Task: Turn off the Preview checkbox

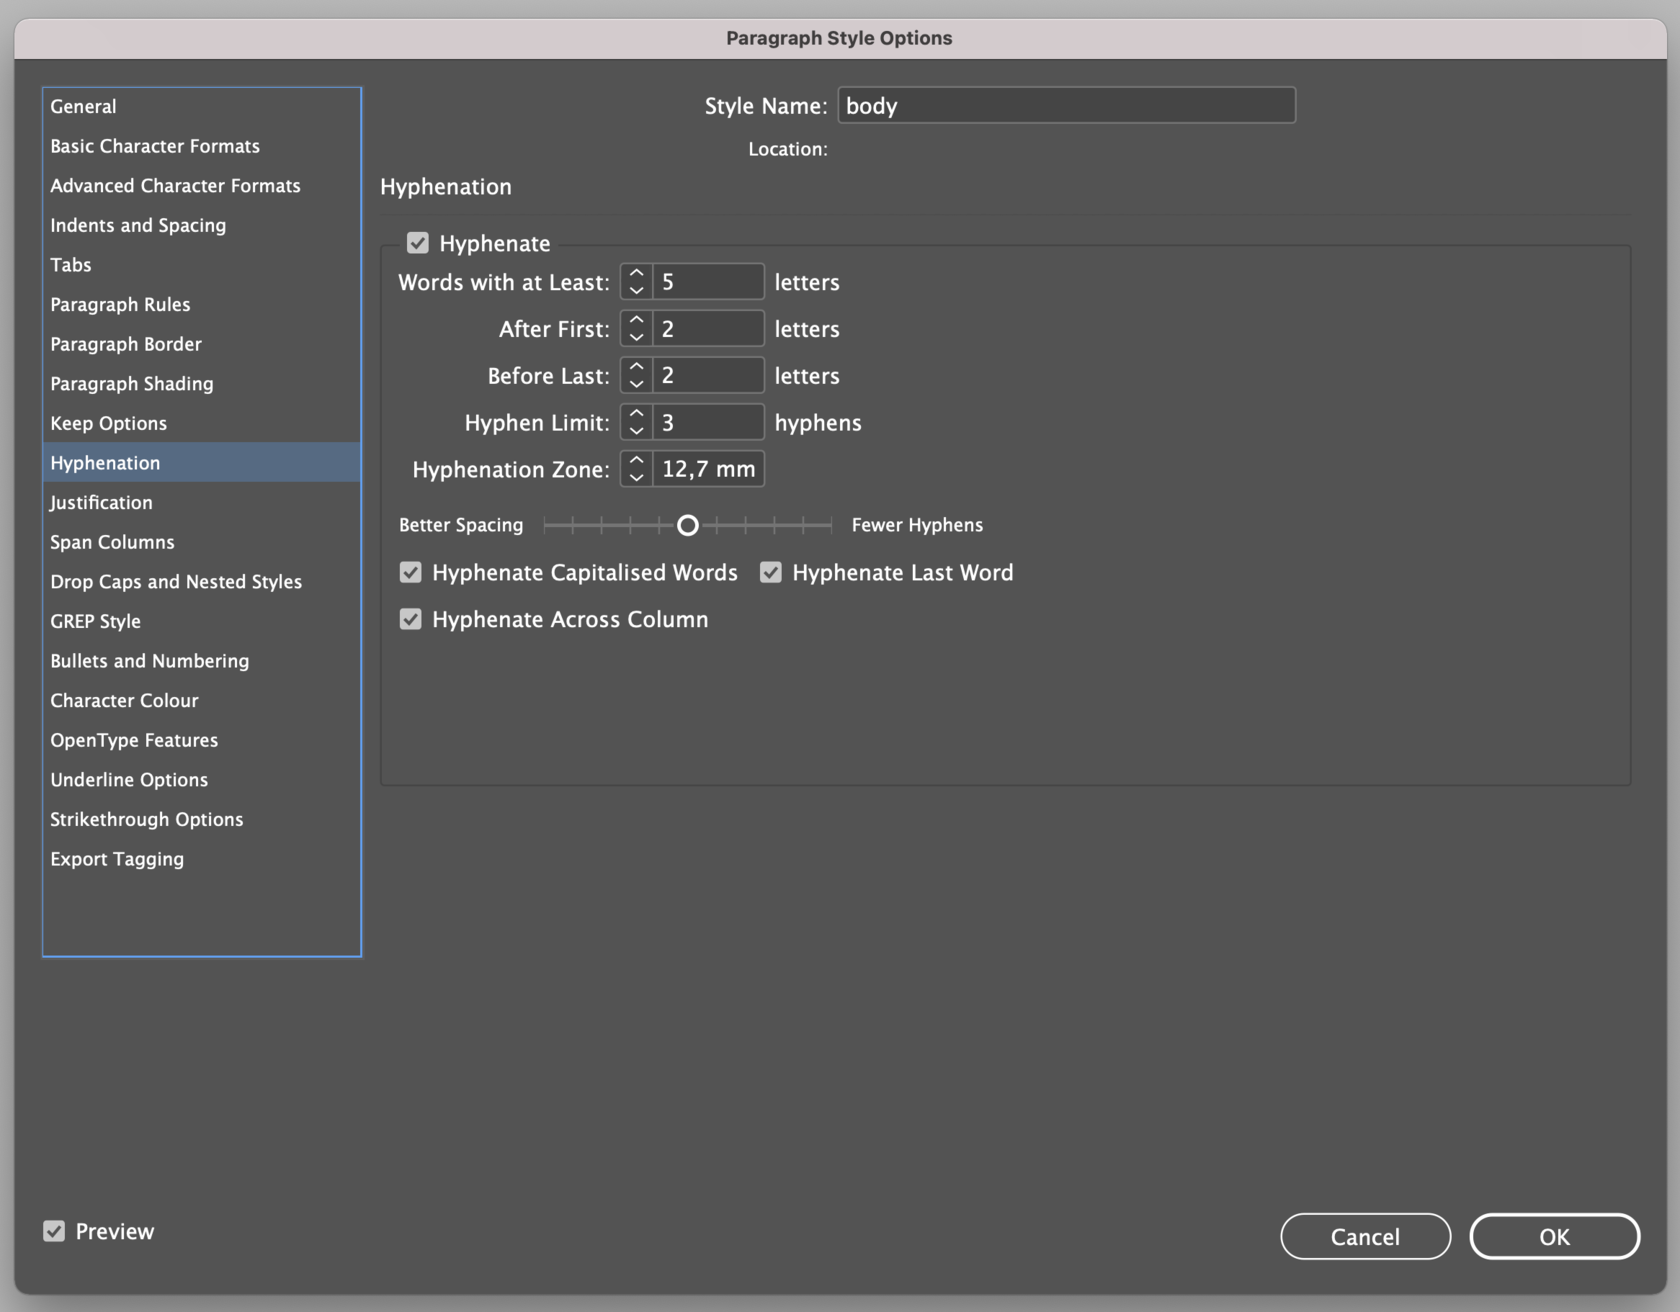Action: click(x=54, y=1231)
